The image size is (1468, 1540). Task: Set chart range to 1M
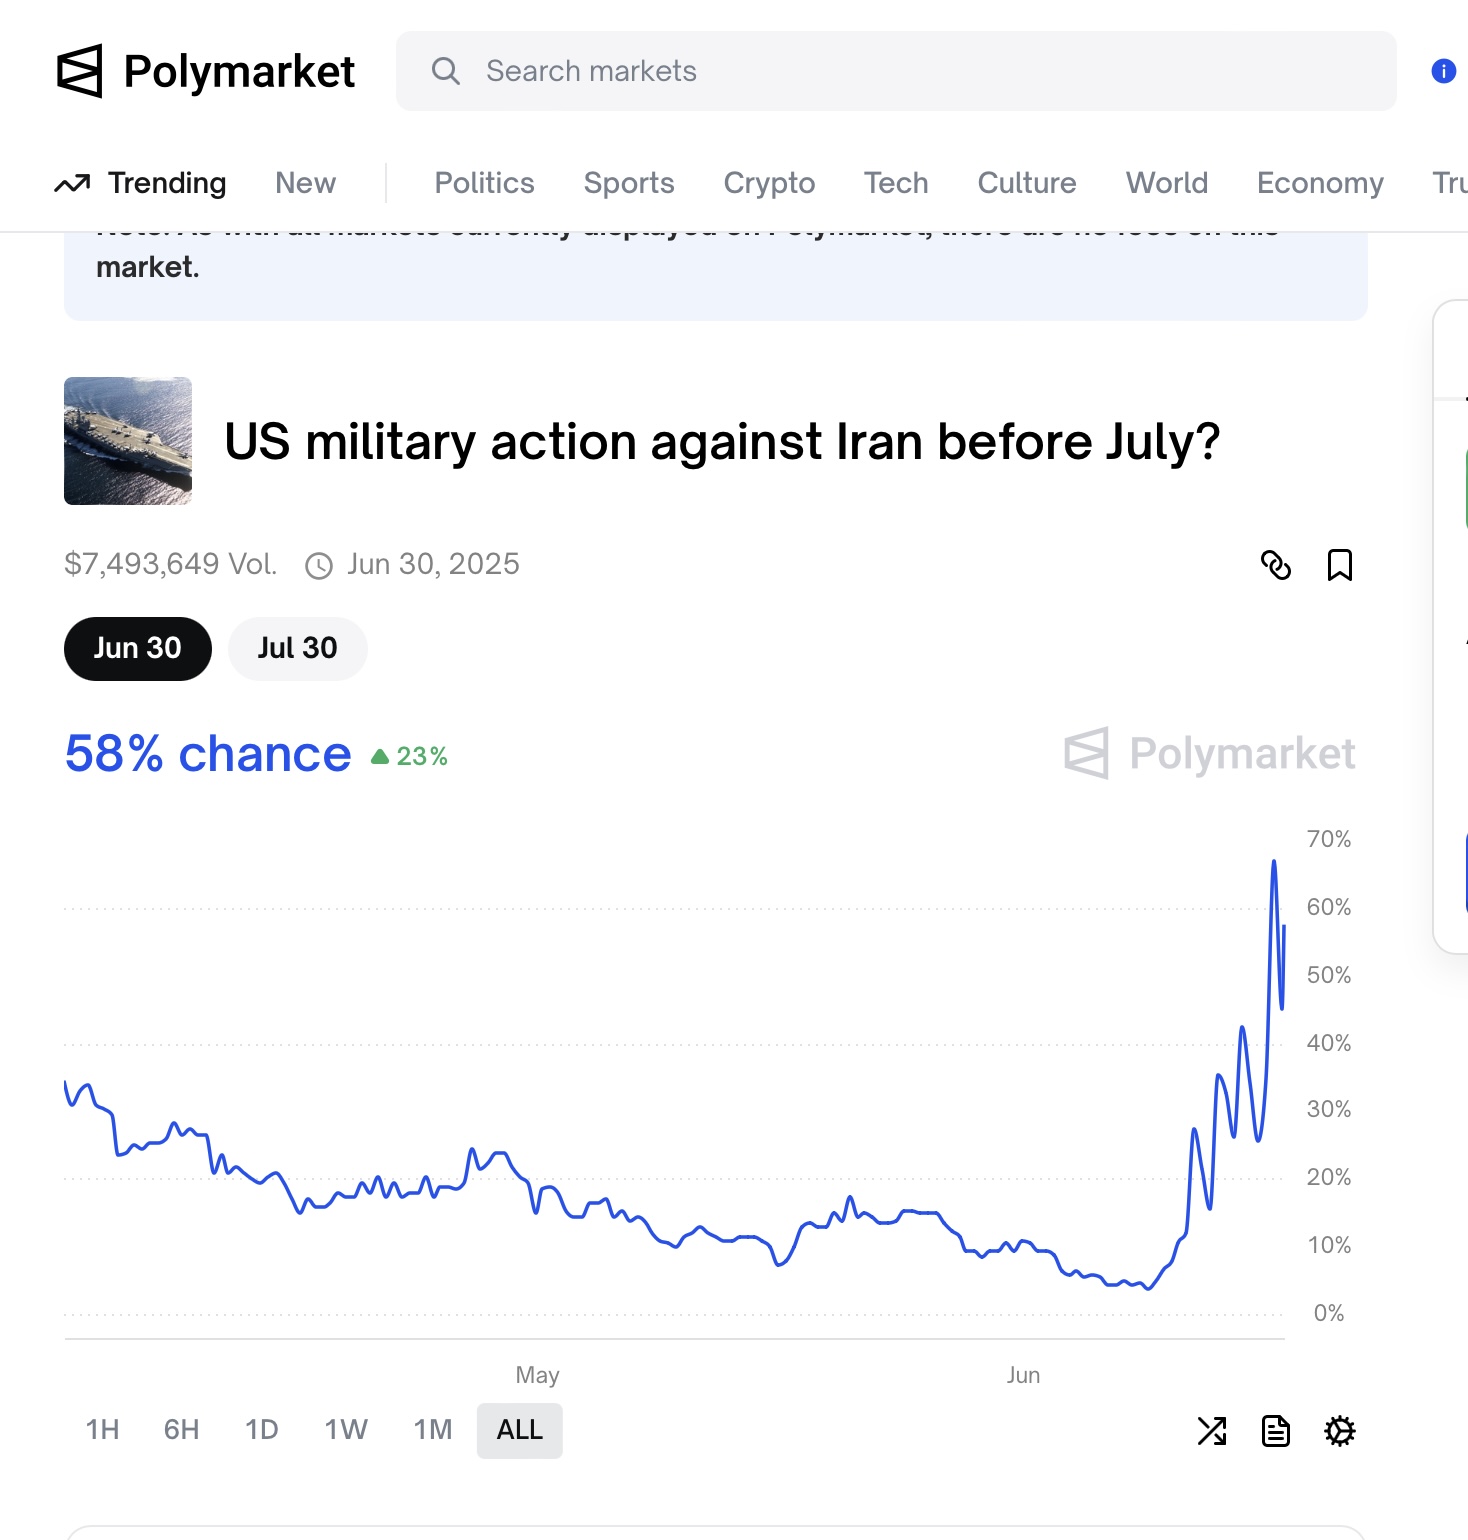433,1431
